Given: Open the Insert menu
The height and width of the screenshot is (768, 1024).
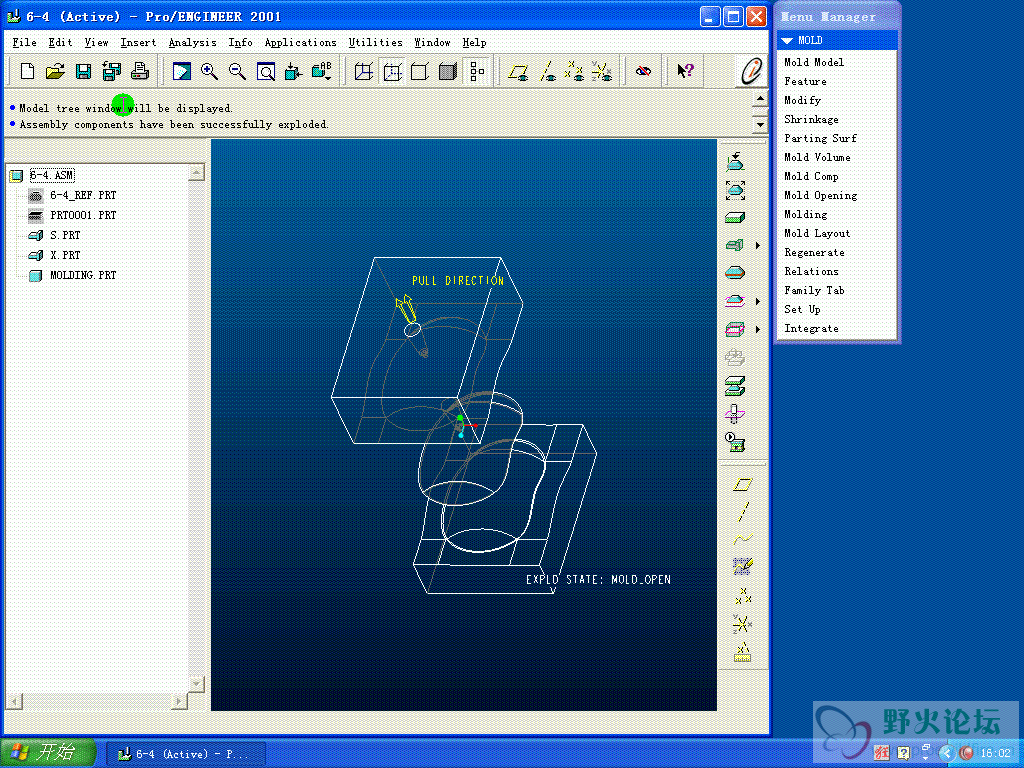Looking at the screenshot, I should click(x=138, y=42).
